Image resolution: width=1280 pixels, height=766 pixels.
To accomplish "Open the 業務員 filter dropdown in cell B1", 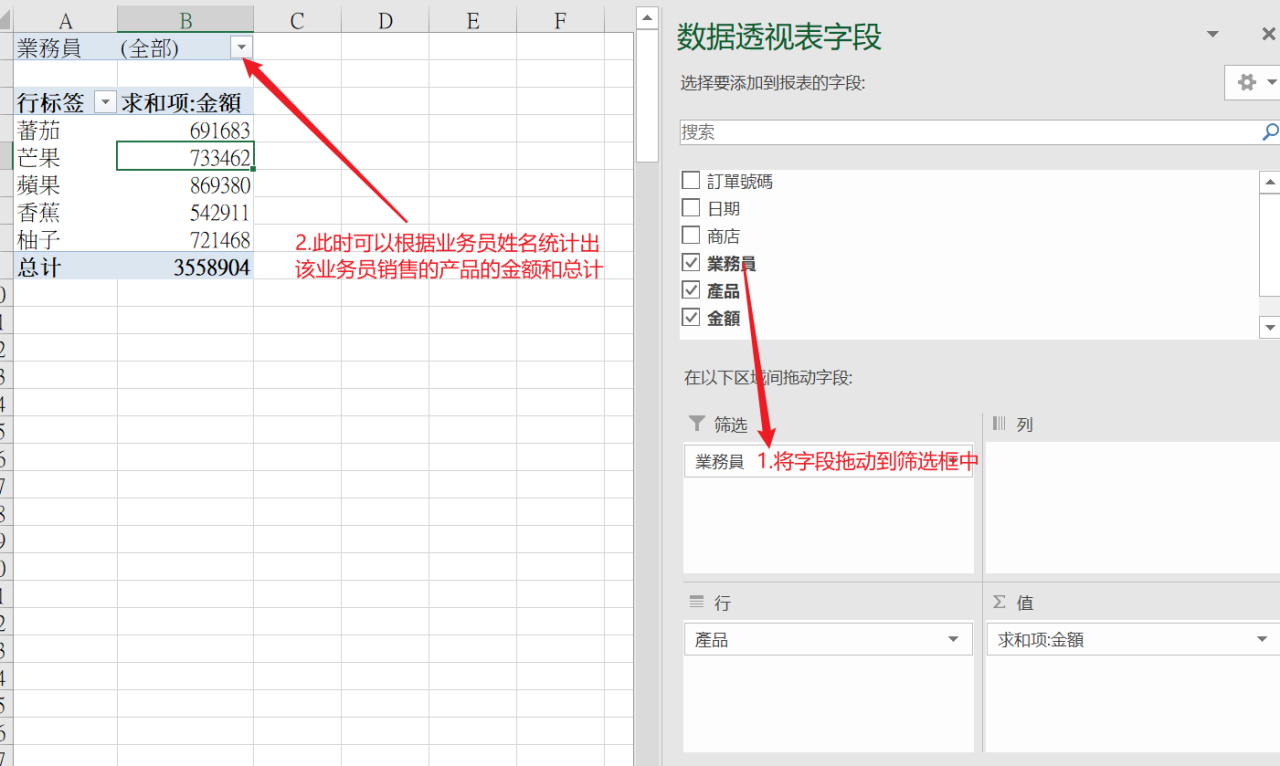I will pos(241,47).
